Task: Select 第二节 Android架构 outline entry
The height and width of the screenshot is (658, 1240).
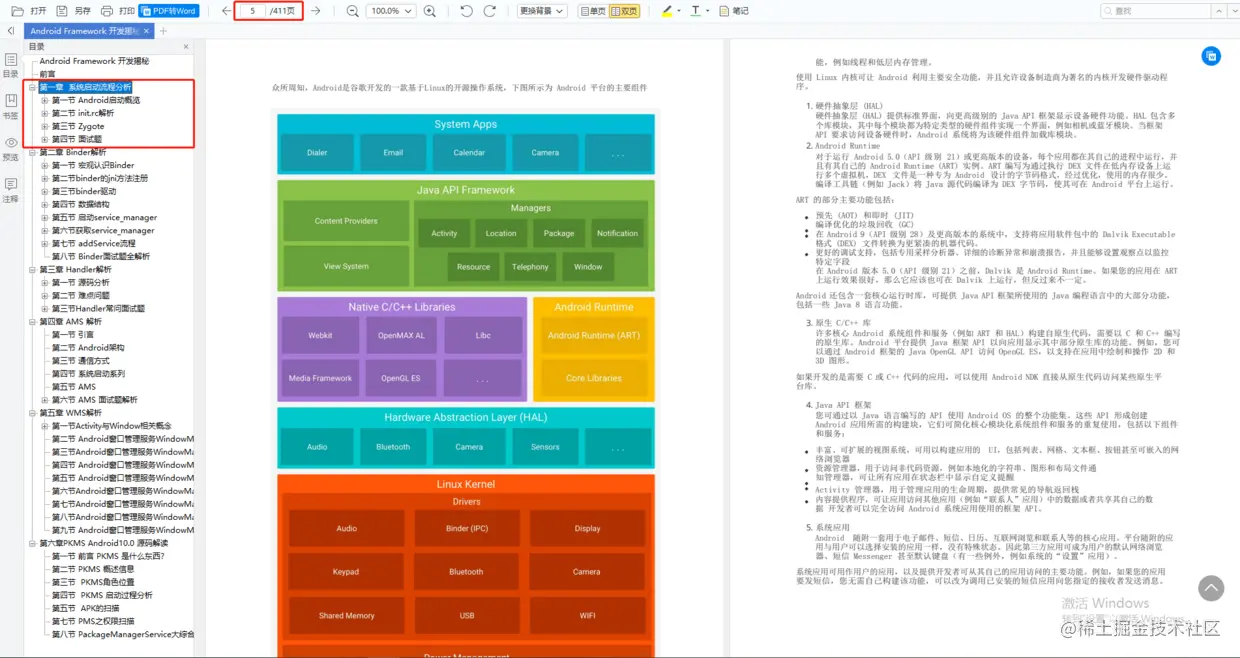Action: pyautogui.click(x=88, y=347)
